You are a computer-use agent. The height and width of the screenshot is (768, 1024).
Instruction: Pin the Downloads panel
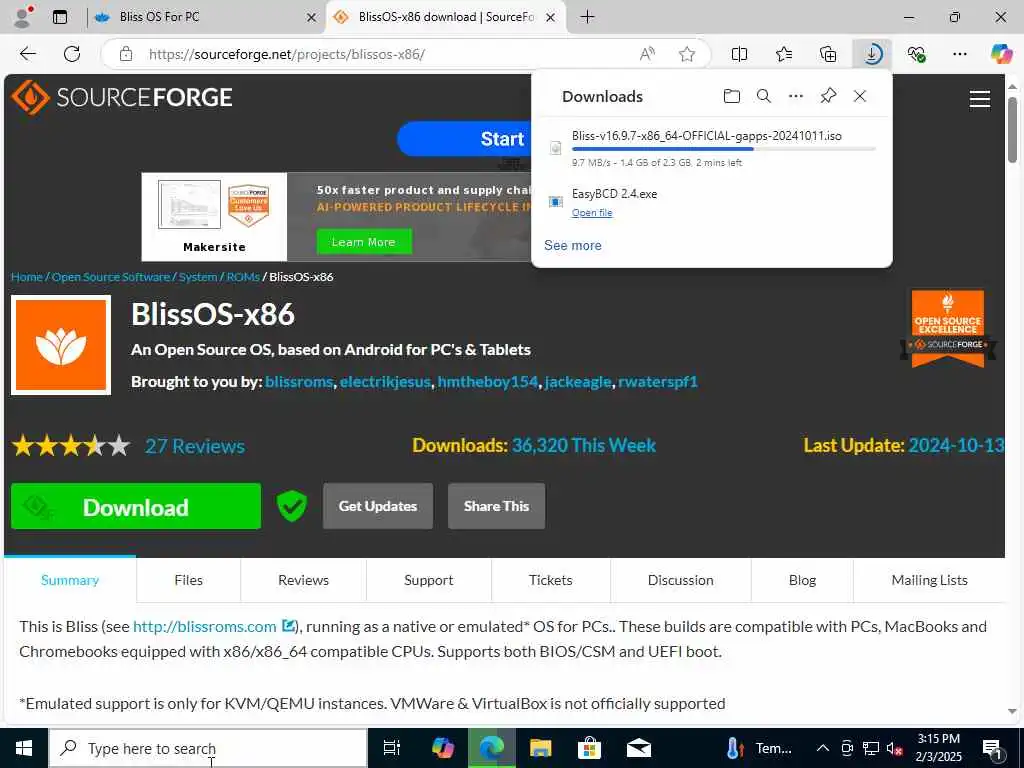(828, 97)
